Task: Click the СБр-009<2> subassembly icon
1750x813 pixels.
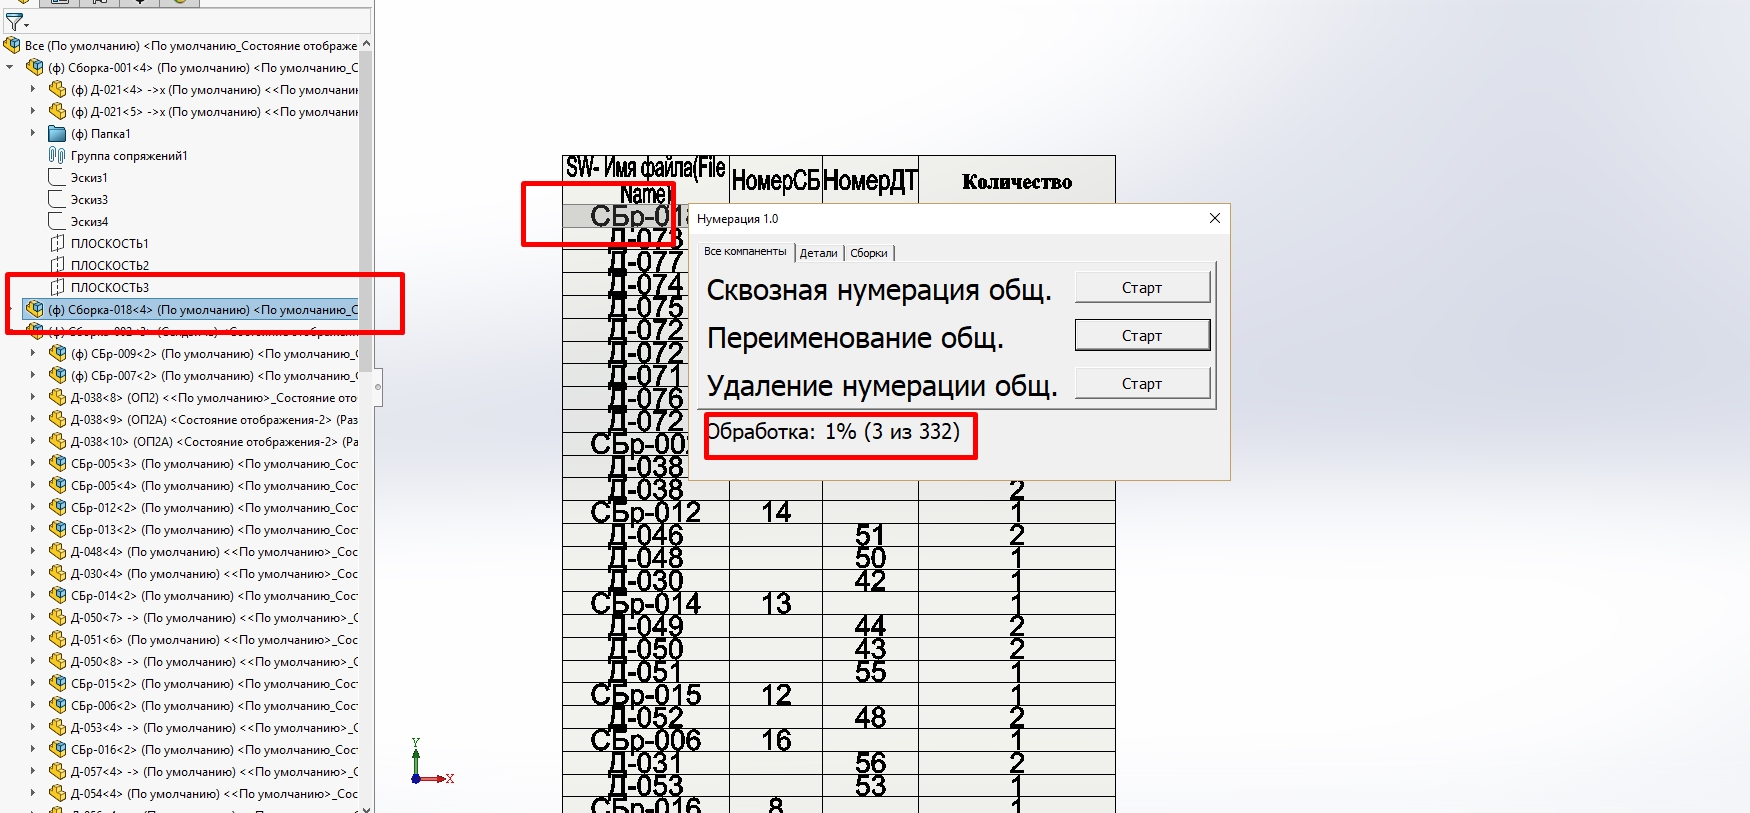Action: click(58, 354)
